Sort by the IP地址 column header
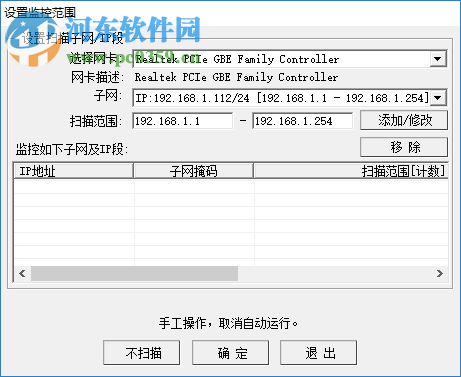The image size is (461, 377). [73, 171]
